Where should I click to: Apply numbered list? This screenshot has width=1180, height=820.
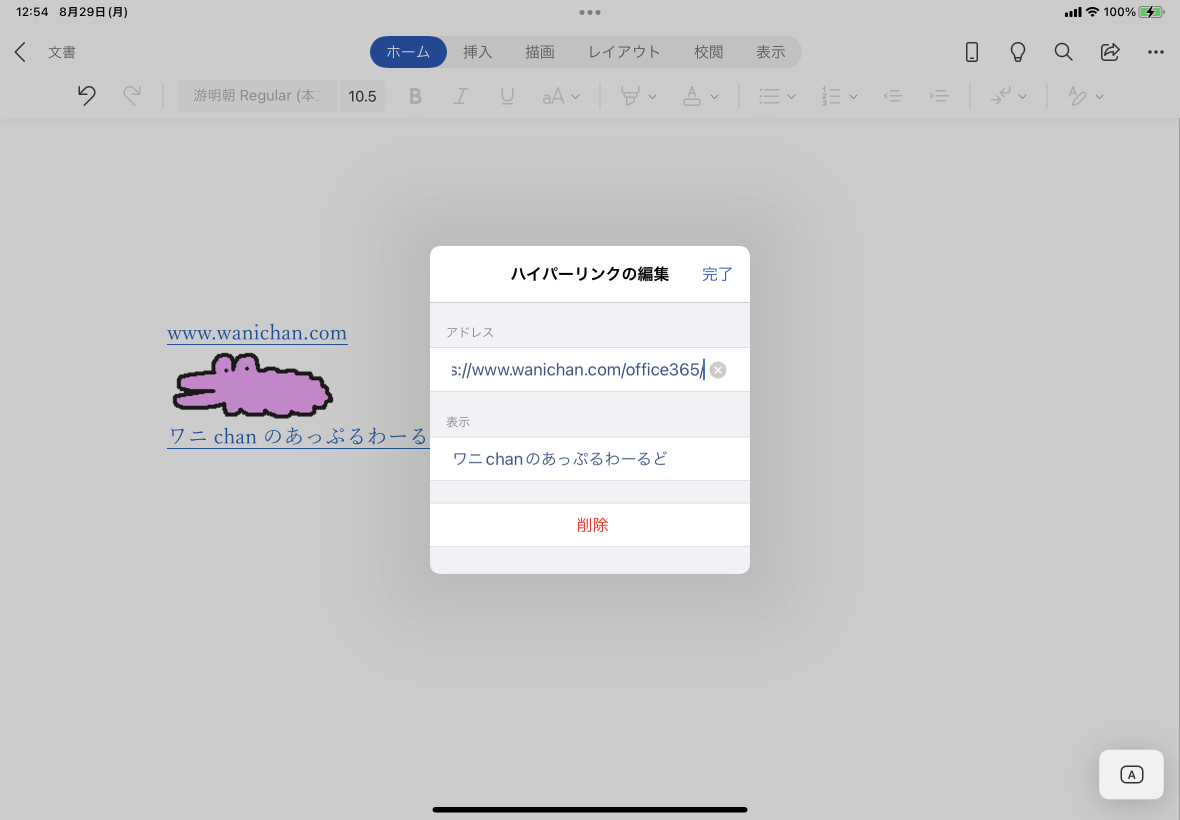click(831, 96)
